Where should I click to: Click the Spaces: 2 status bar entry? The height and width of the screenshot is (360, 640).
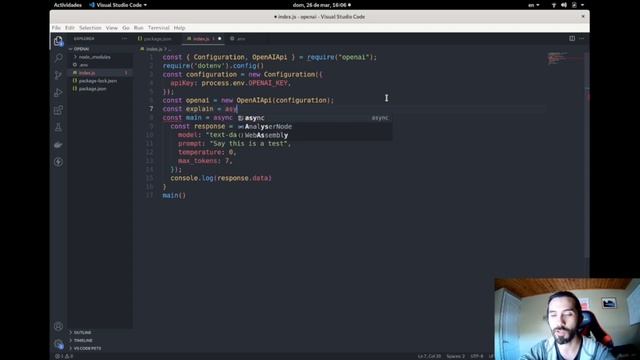click(456, 356)
